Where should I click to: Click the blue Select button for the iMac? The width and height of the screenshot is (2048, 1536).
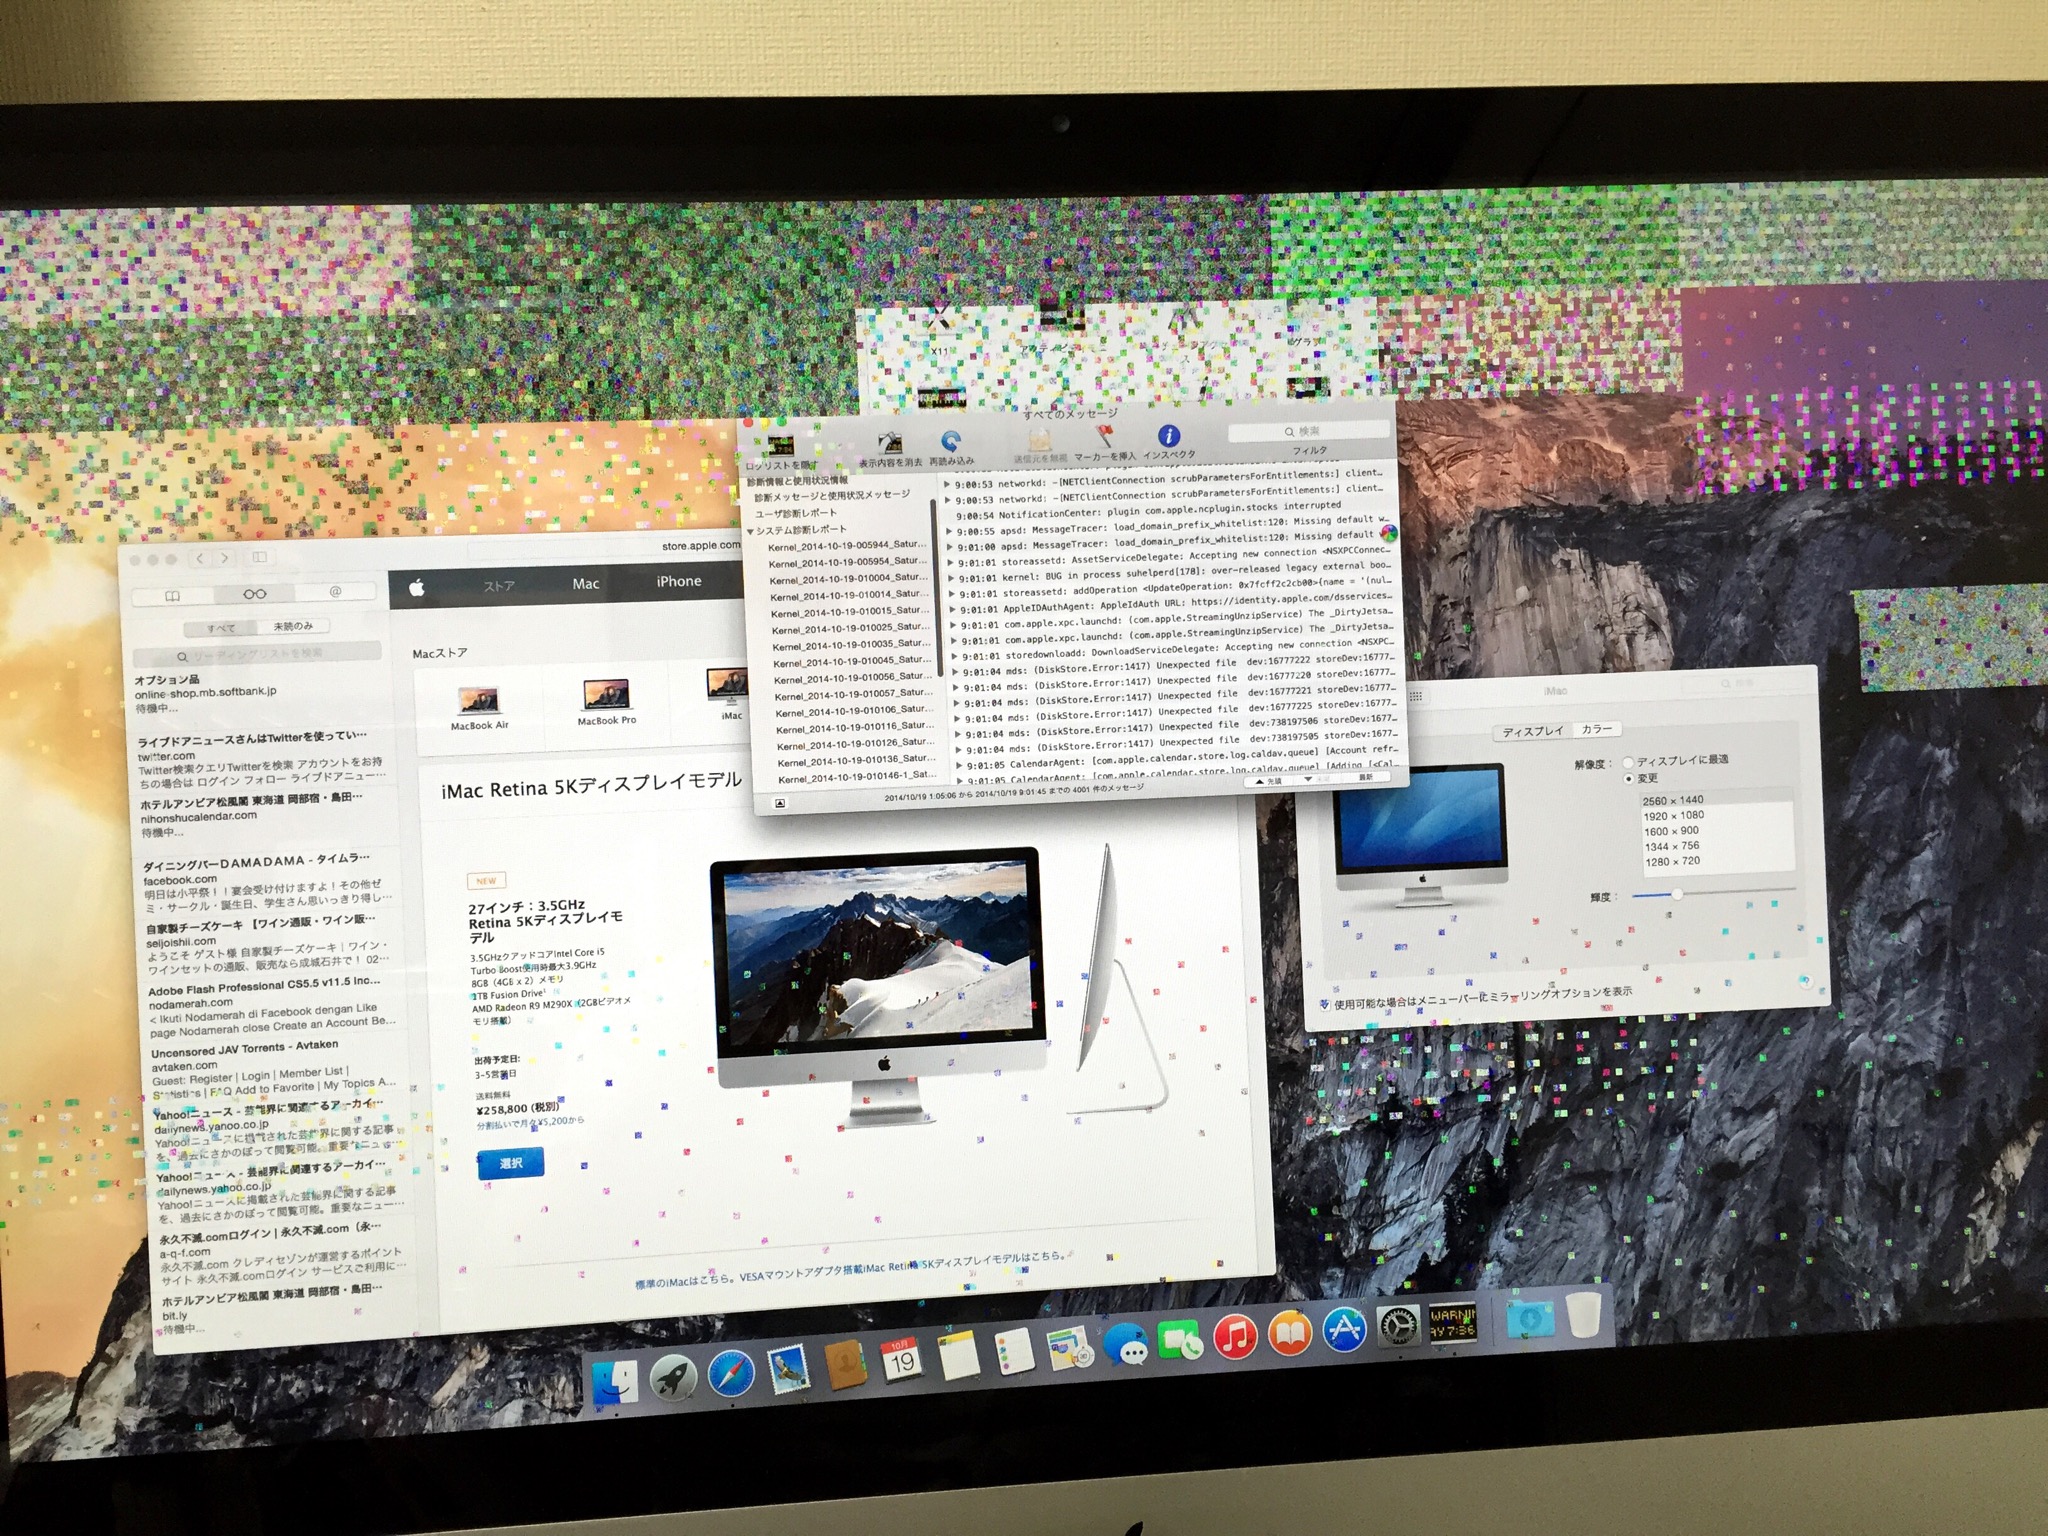pos(511,1163)
